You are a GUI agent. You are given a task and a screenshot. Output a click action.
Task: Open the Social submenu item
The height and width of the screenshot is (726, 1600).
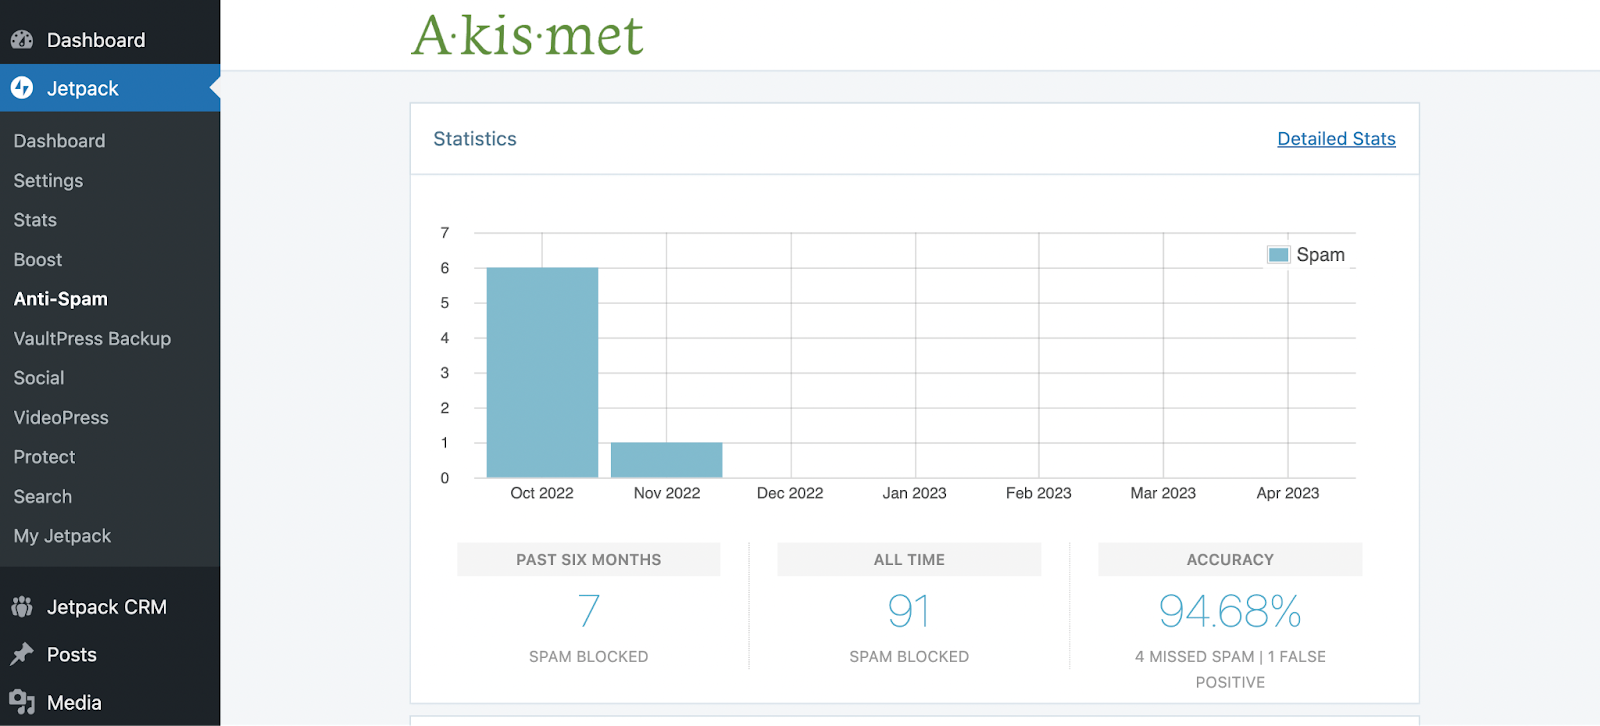click(x=39, y=378)
